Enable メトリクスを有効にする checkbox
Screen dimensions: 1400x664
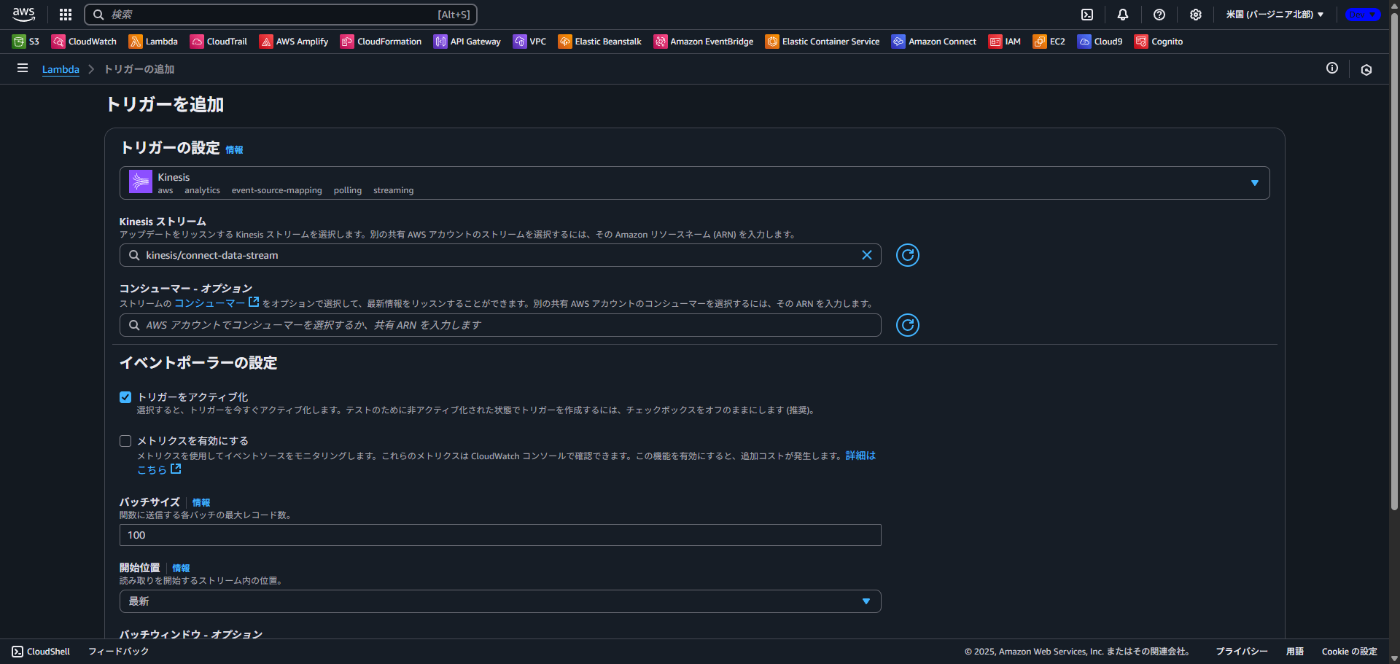125,440
